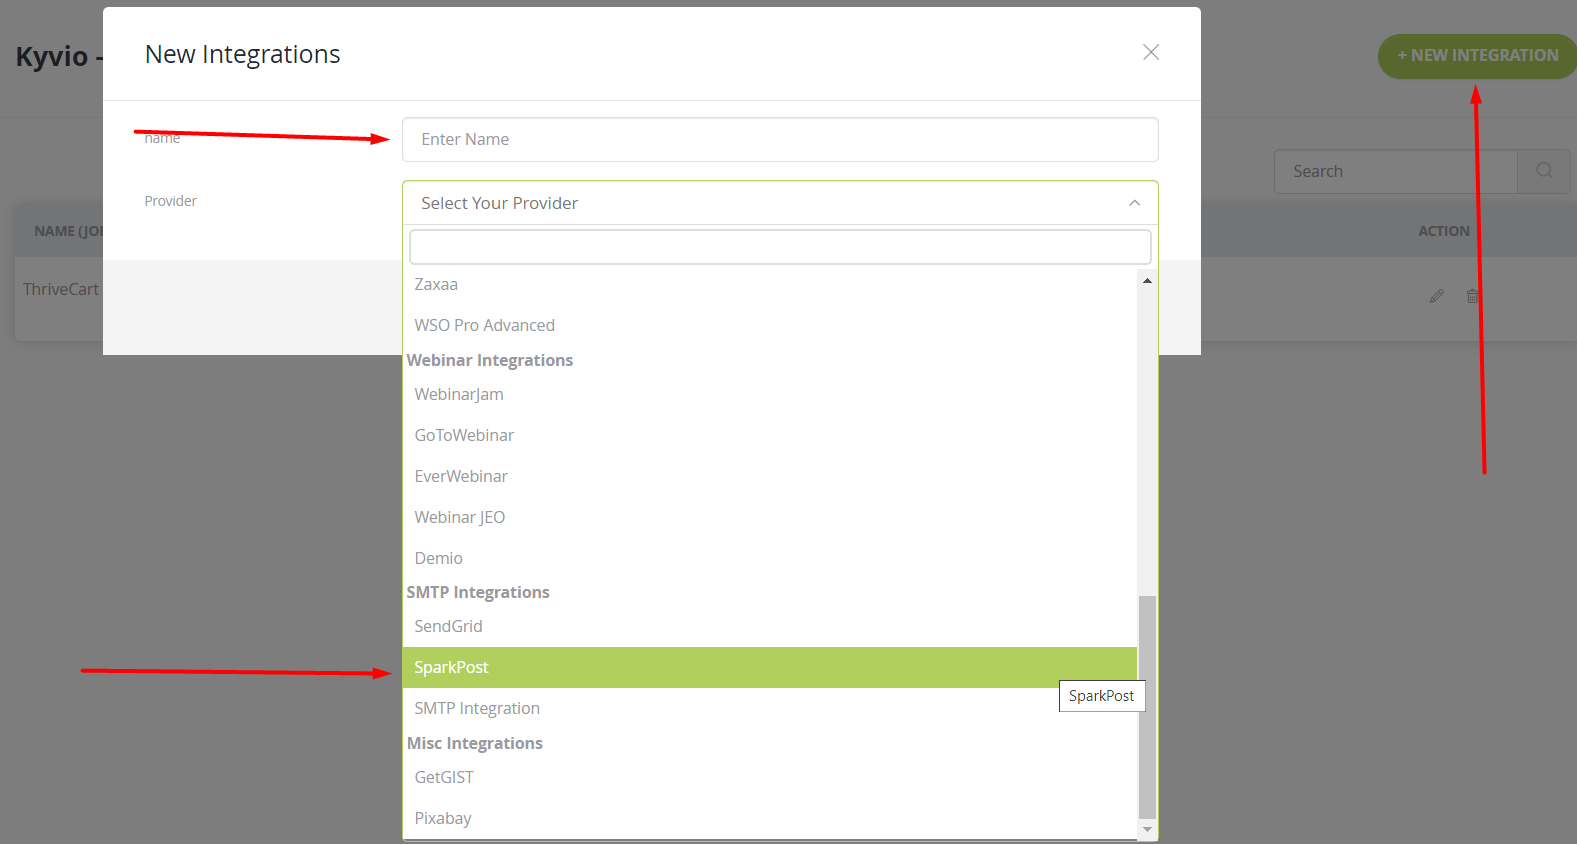Click the Enter Name input field
This screenshot has width=1577, height=844.
click(780, 139)
